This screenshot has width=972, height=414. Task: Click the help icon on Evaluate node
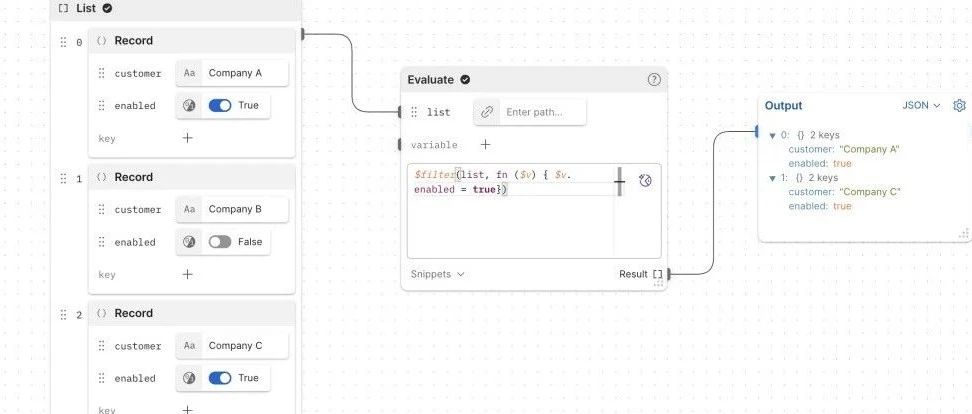[x=654, y=80]
